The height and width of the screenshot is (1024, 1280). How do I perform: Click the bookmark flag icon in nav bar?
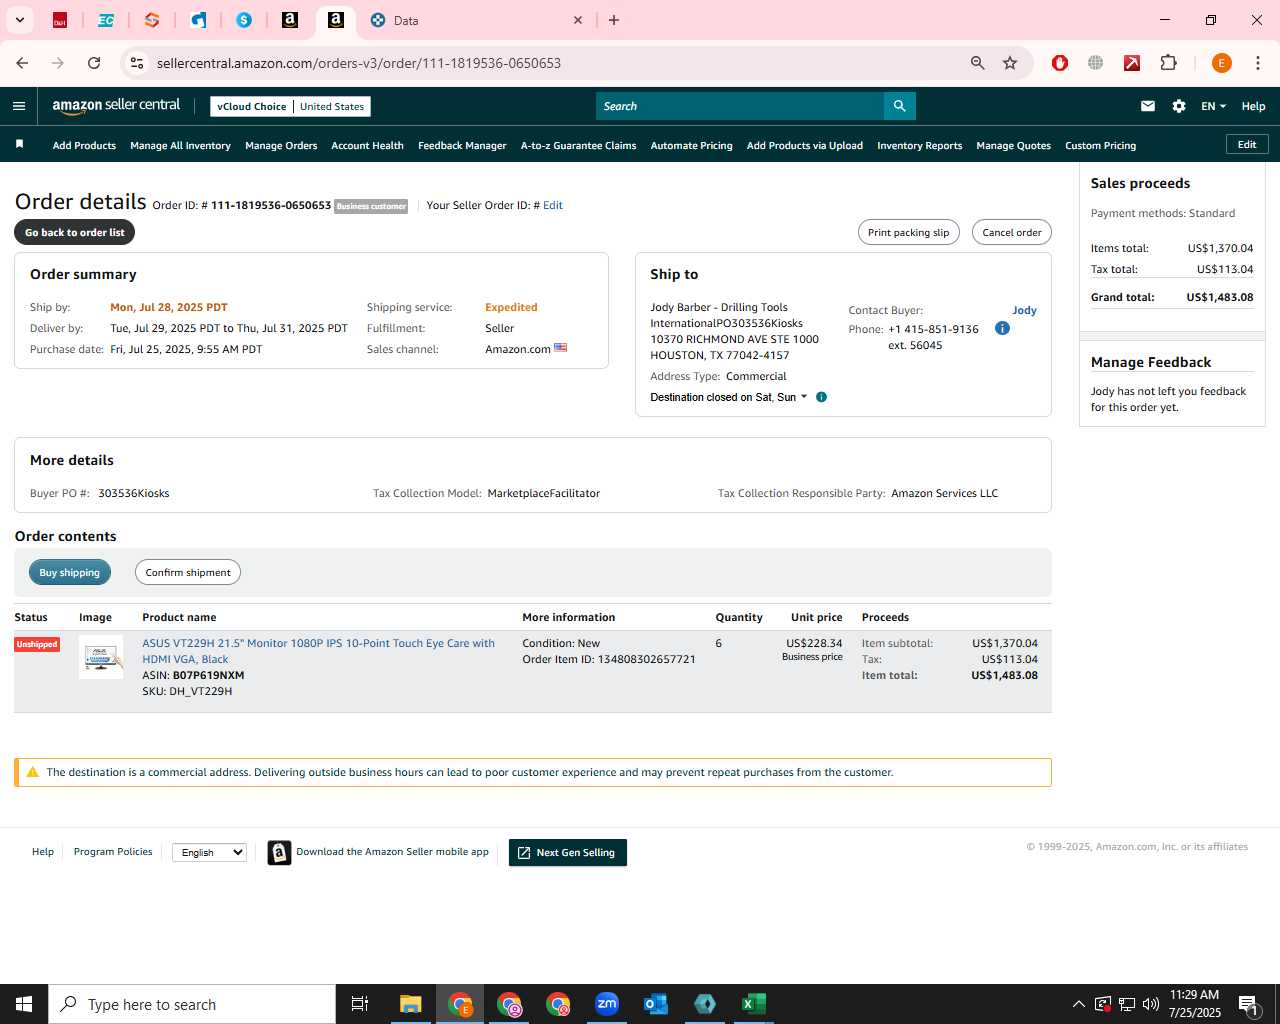[19, 145]
